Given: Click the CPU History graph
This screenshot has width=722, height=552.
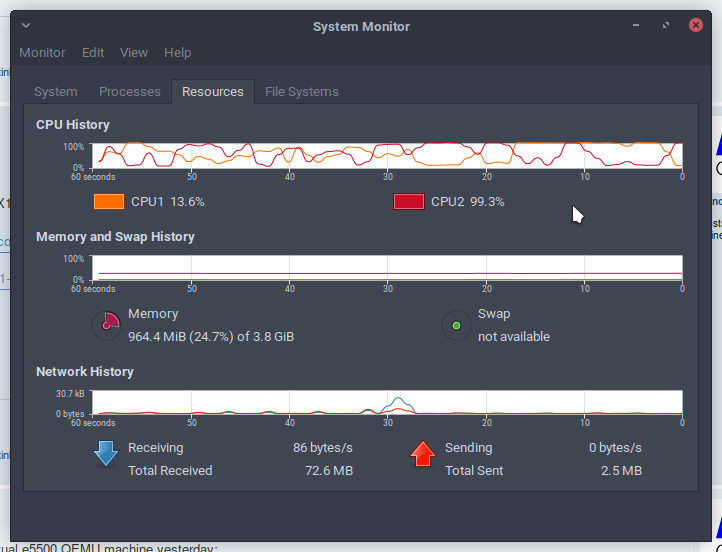Looking at the screenshot, I should [387, 155].
